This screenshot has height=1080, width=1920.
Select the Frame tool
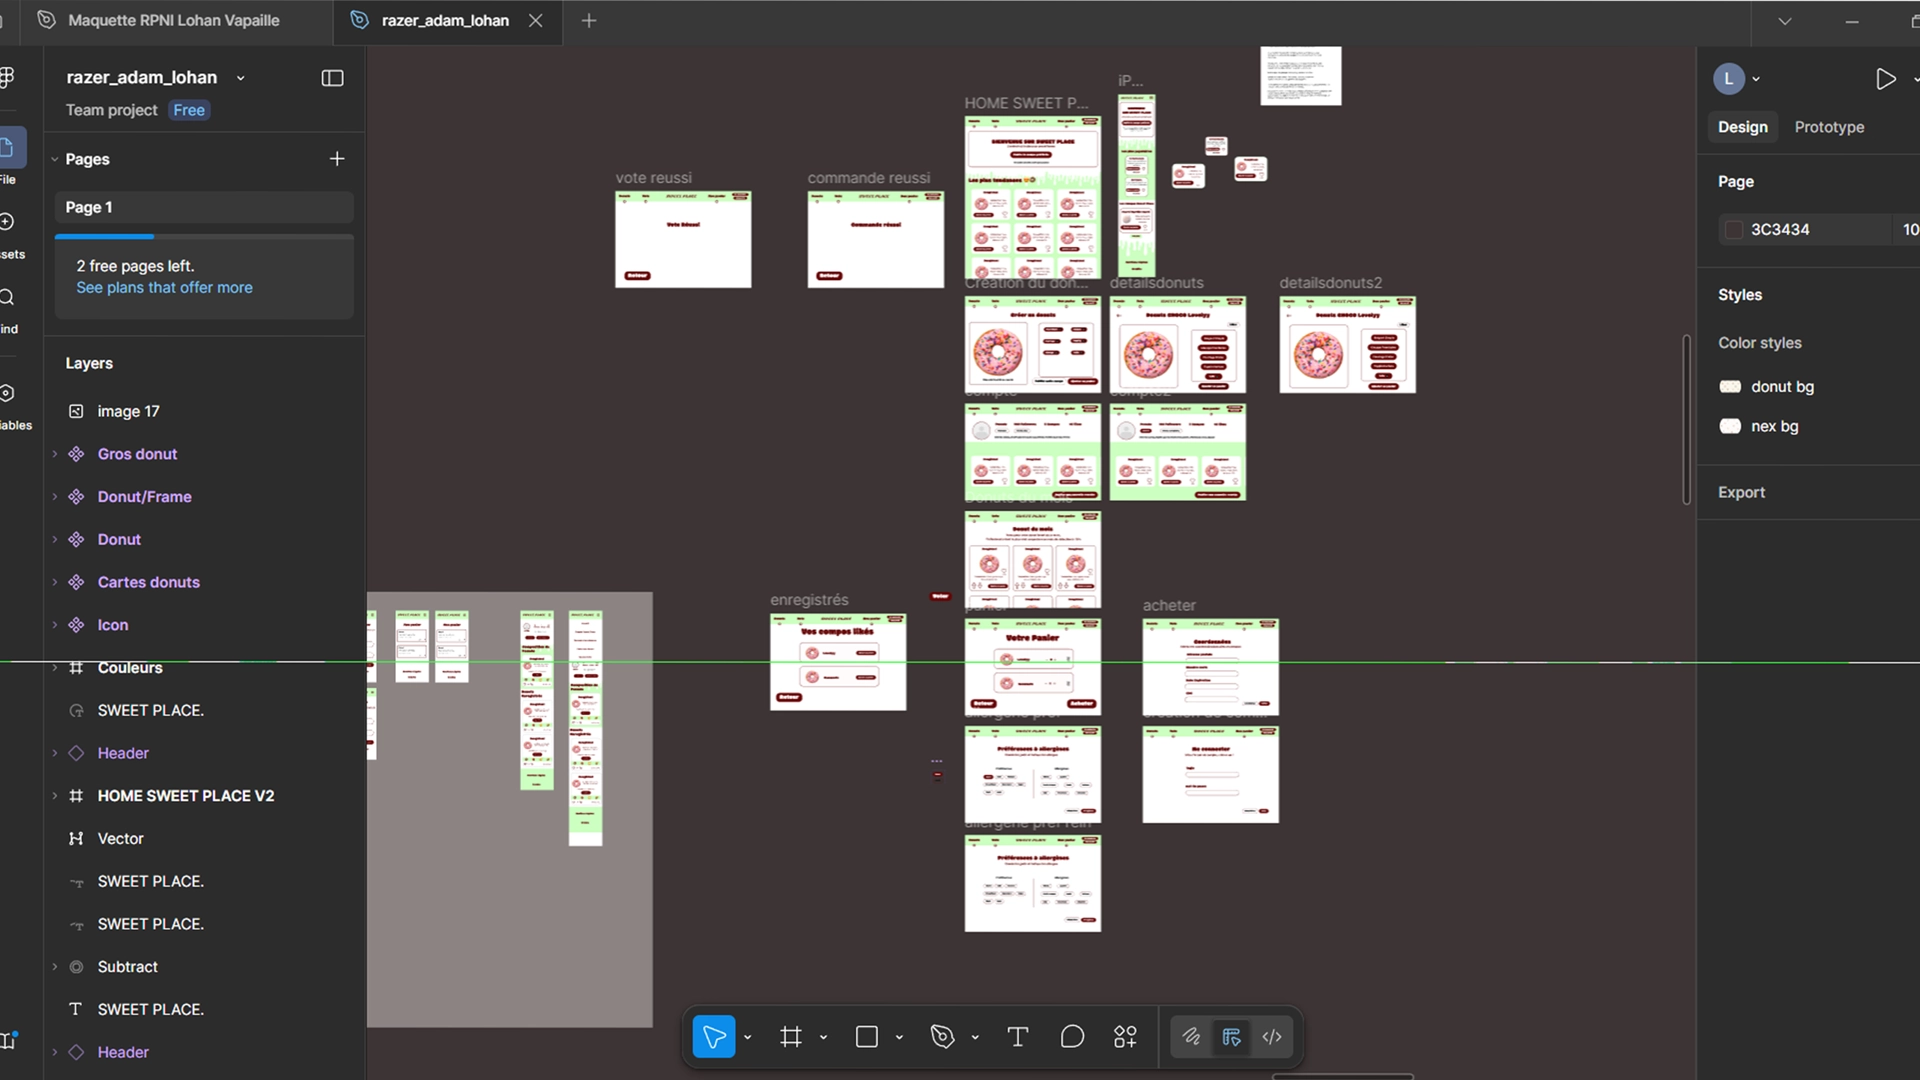pyautogui.click(x=791, y=1037)
